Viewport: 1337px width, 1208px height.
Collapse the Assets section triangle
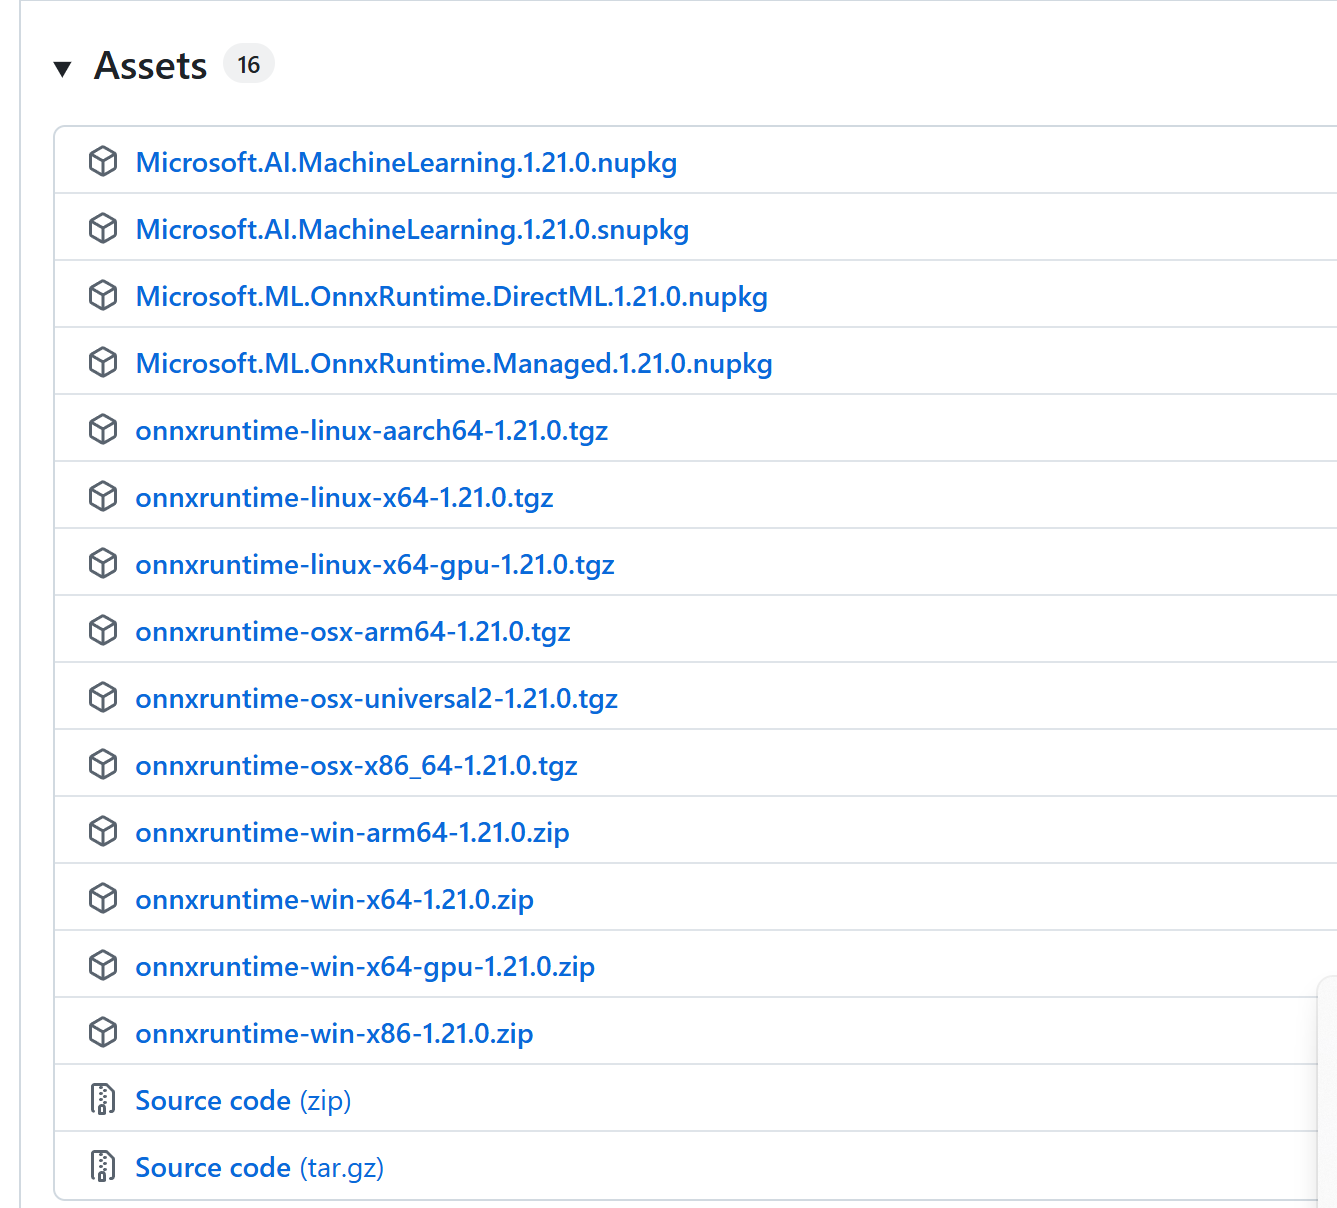(x=63, y=68)
